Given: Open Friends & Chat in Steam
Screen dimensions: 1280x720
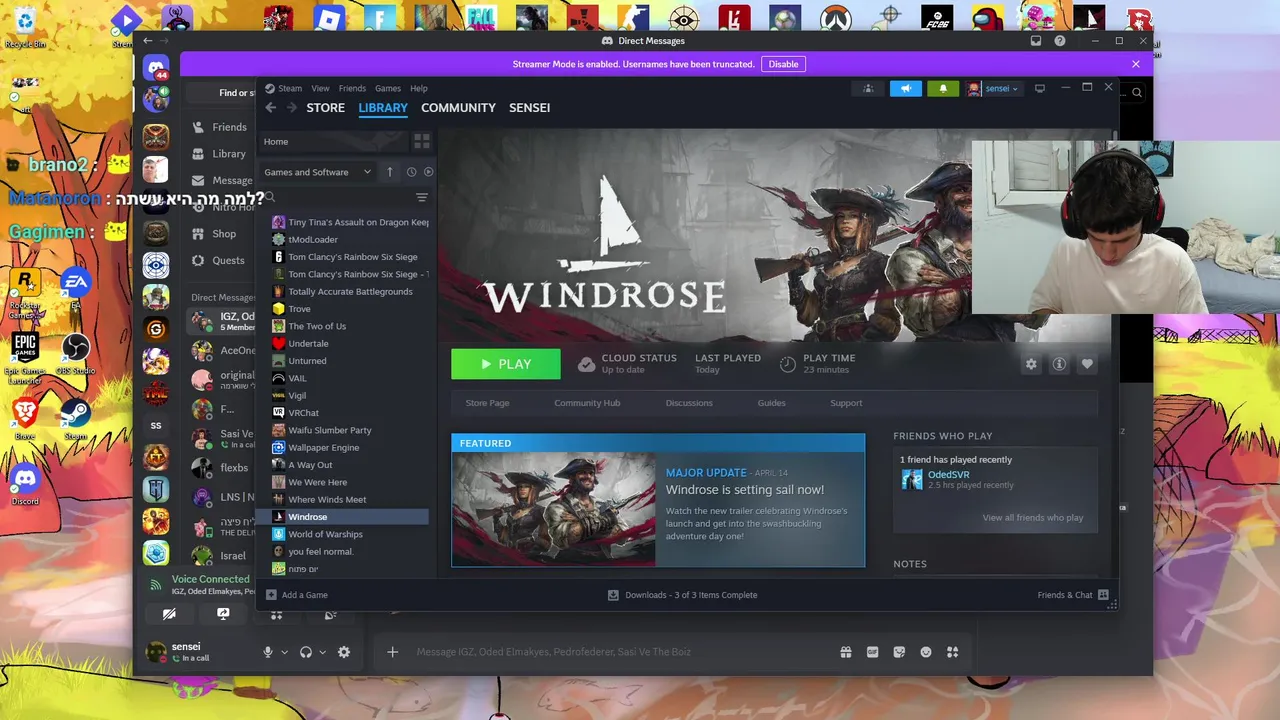Looking at the screenshot, I should (1073, 595).
